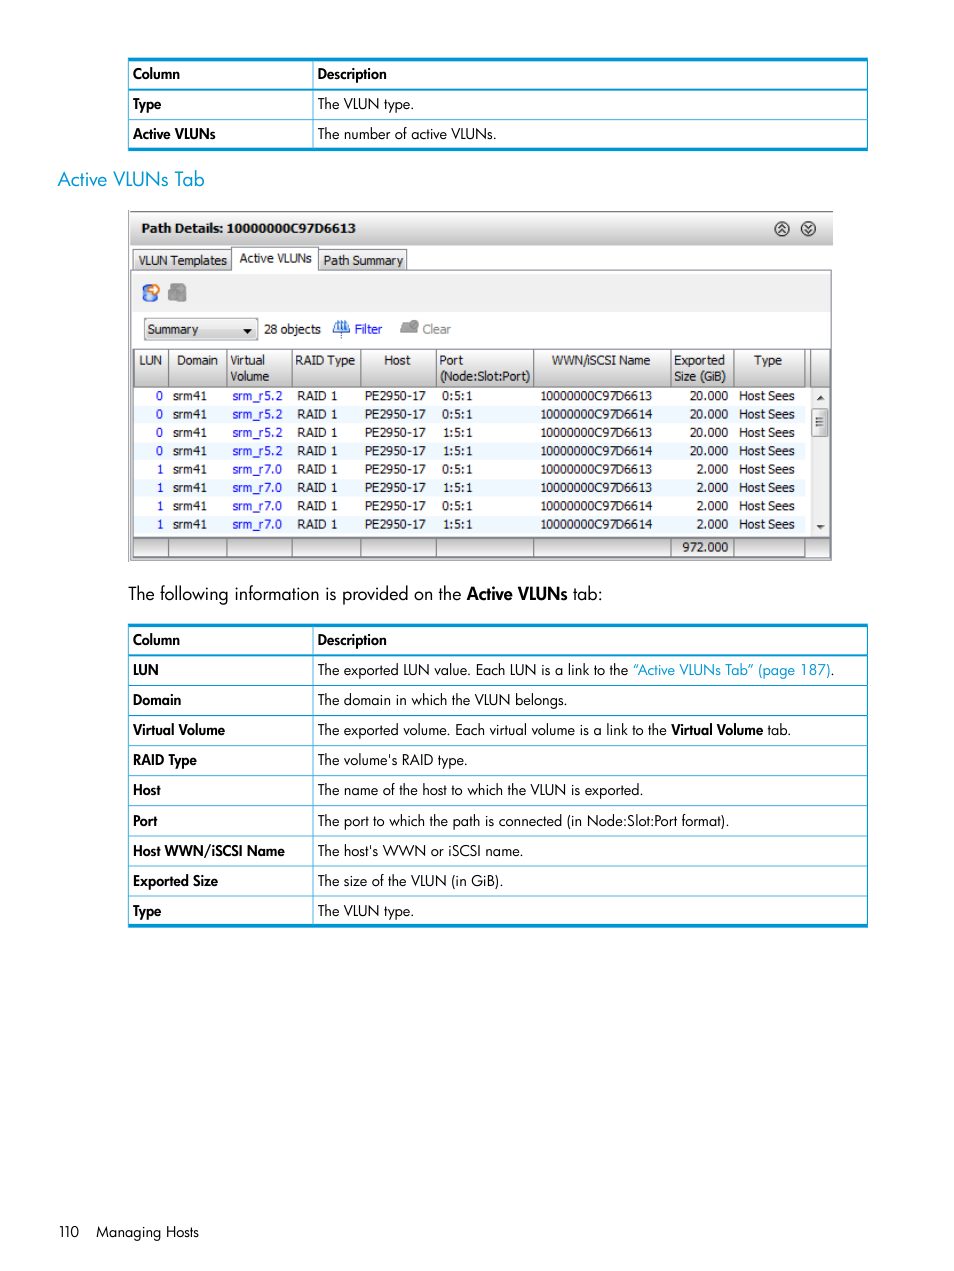Click the "Managing Hosts" footer text

(147, 1232)
